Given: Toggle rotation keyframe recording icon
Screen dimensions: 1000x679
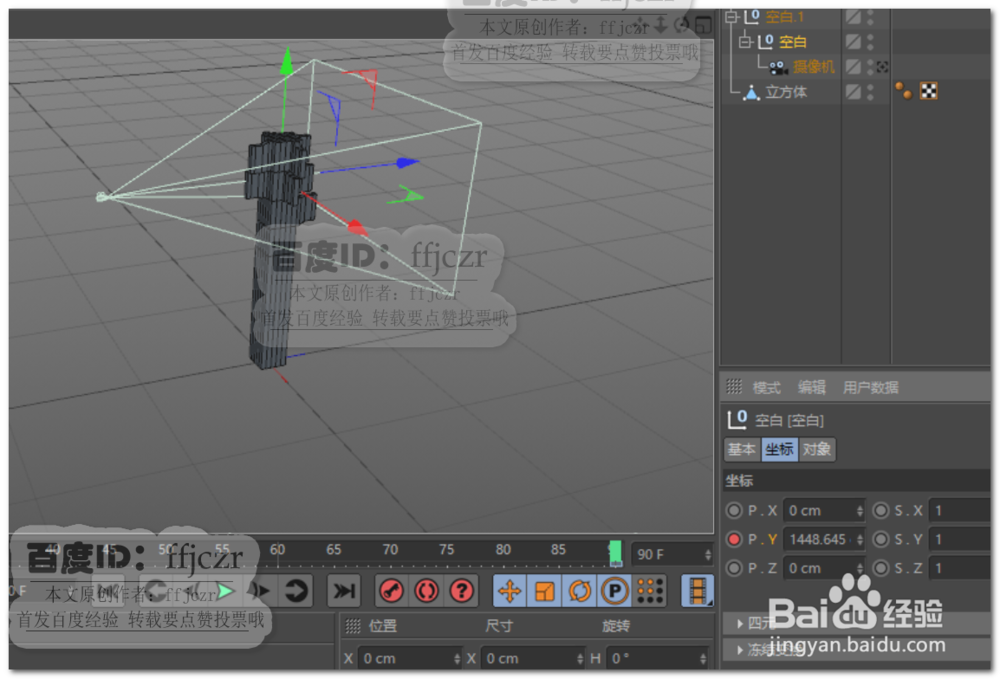Looking at the screenshot, I should point(580,591).
